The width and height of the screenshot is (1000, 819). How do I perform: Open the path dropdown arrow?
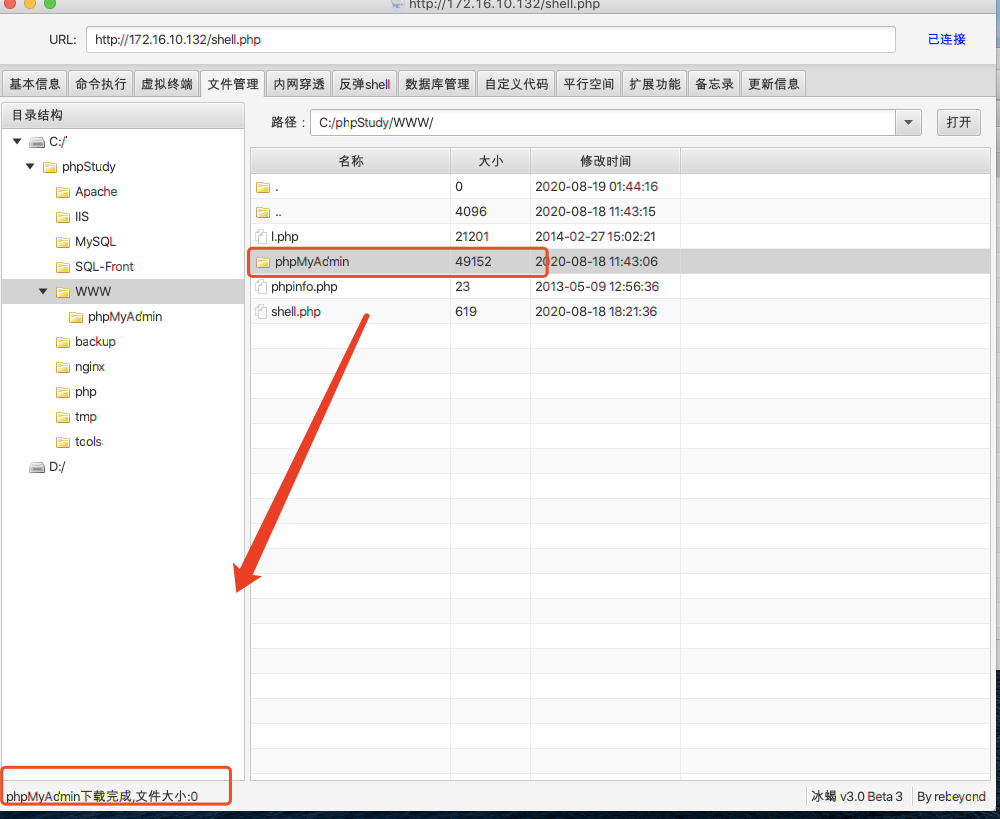(908, 122)
